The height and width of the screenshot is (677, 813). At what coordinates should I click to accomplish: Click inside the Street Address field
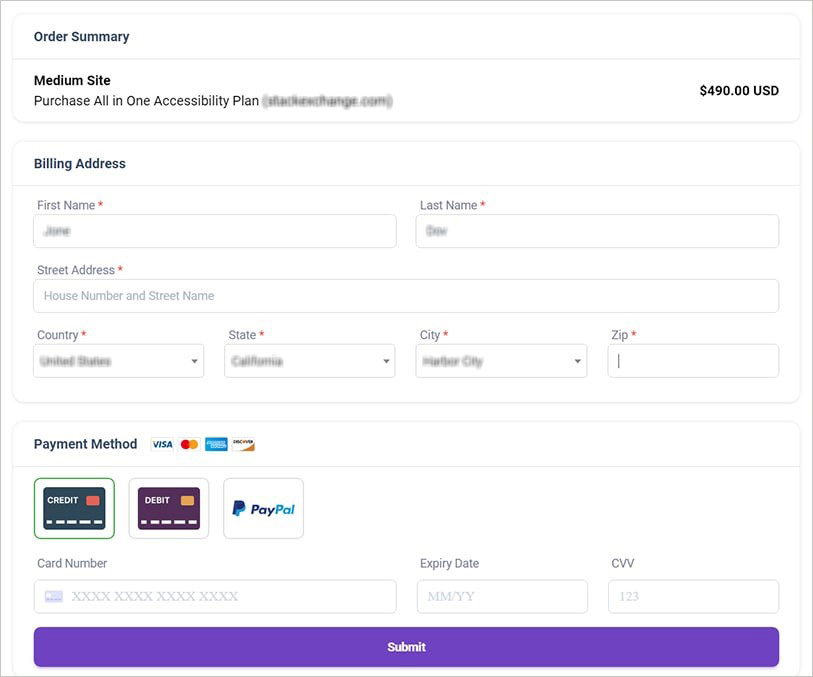point(406,295)
